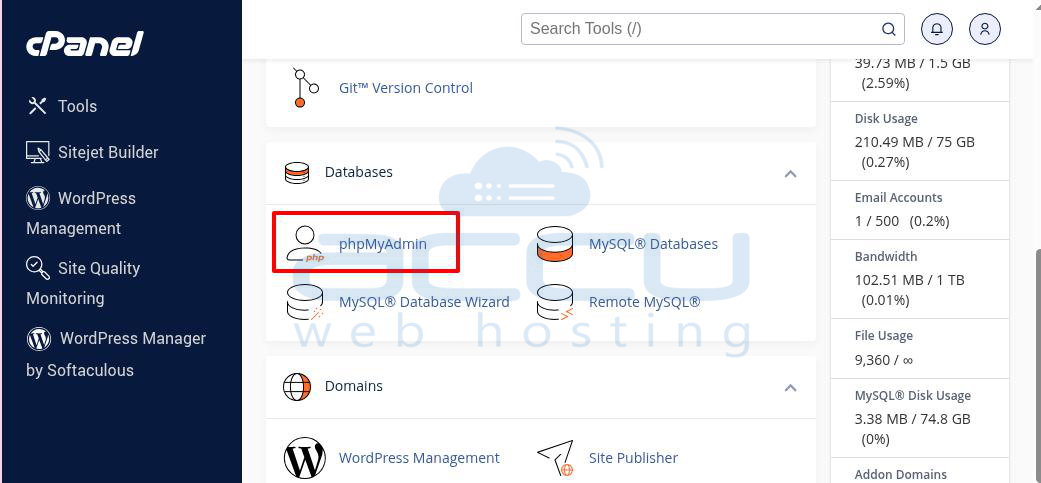Click the cPanel logo

tap(84, 44)
